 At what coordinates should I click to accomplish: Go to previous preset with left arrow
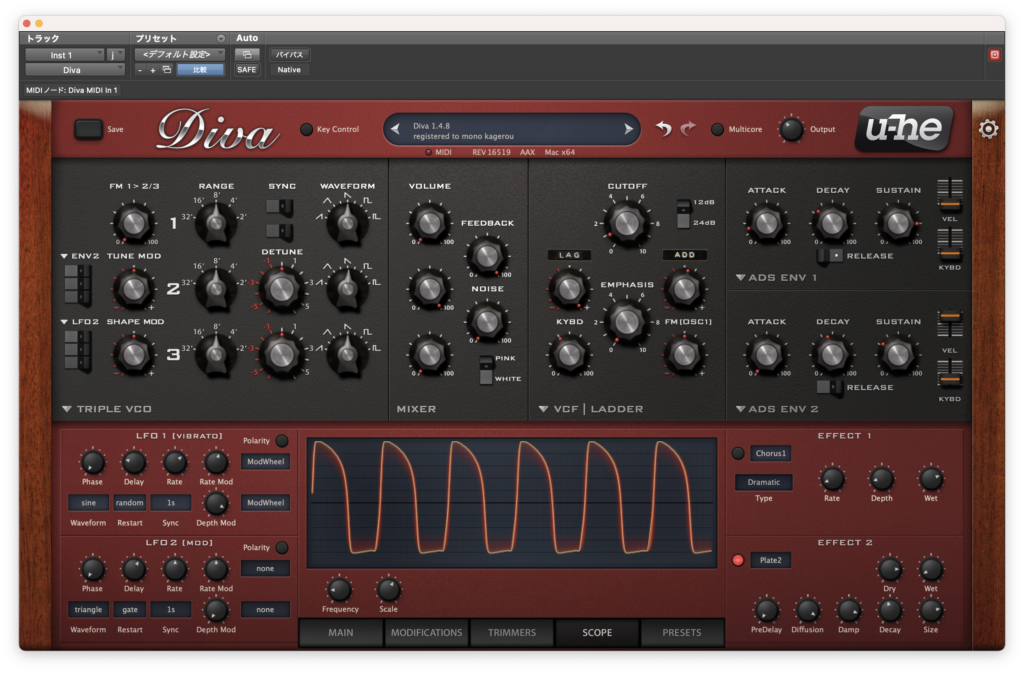(395, 129)
